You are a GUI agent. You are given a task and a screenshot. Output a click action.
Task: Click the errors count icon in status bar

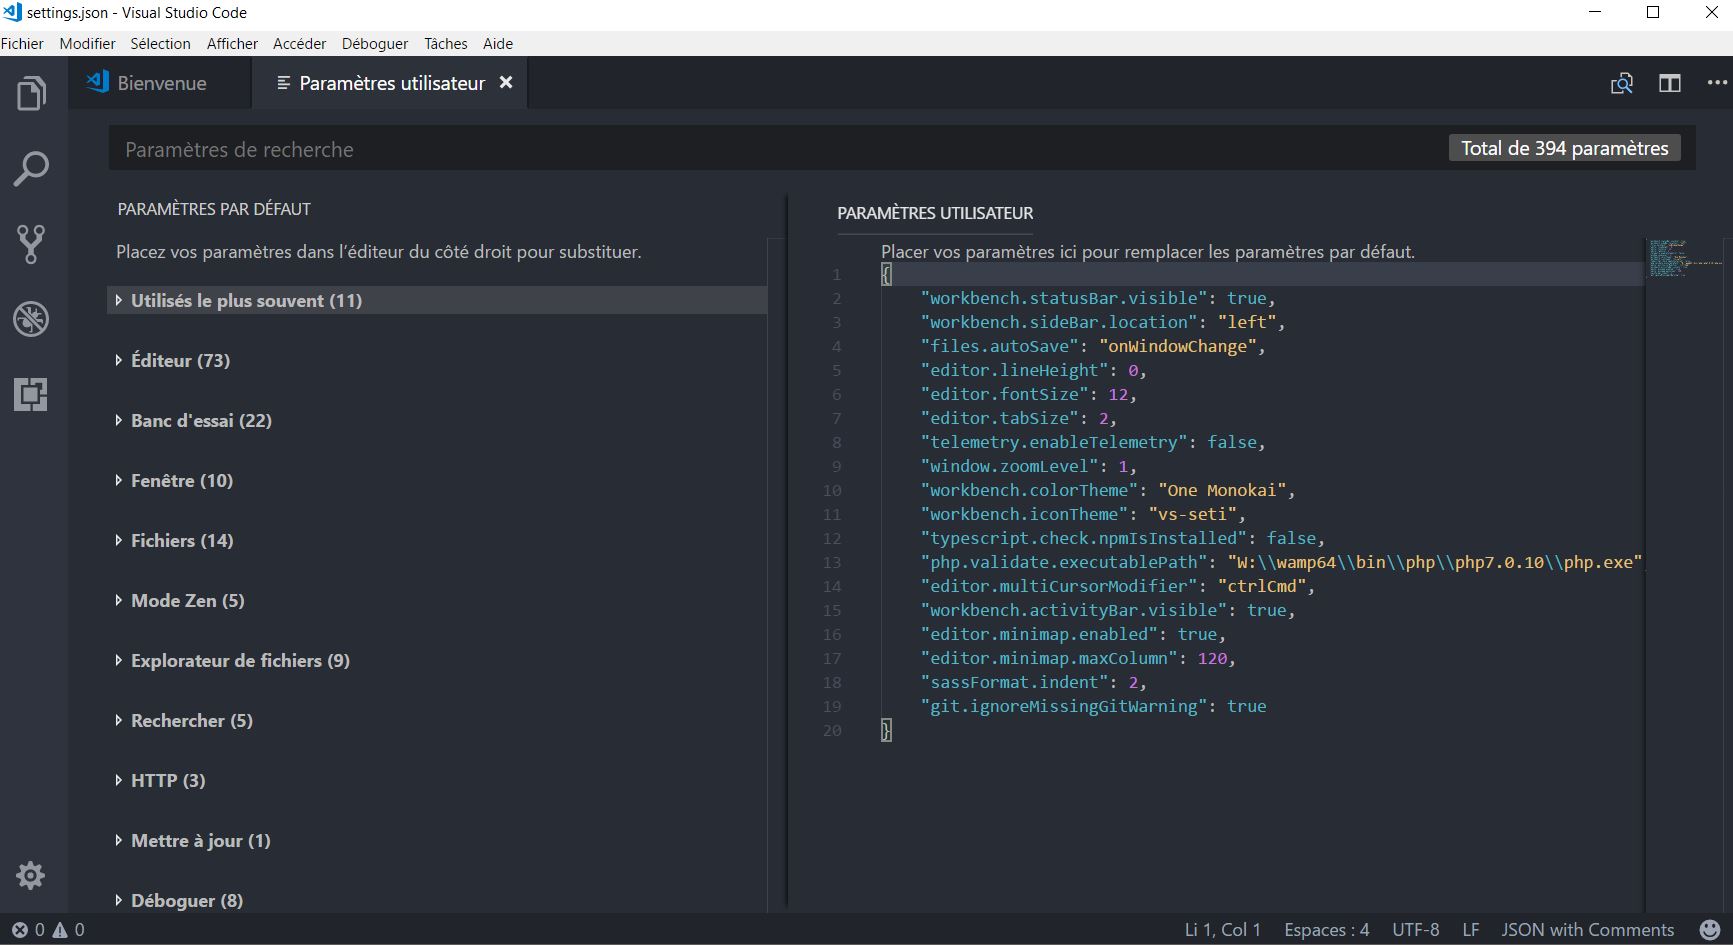[x=19, y=930]
